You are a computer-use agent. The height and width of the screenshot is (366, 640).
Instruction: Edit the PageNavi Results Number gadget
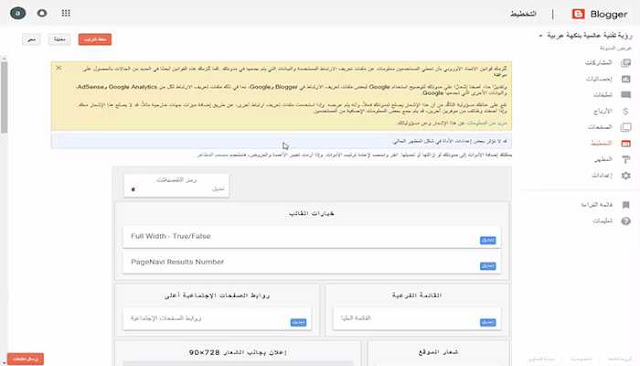pyautogui.click(x=488, y=266)
